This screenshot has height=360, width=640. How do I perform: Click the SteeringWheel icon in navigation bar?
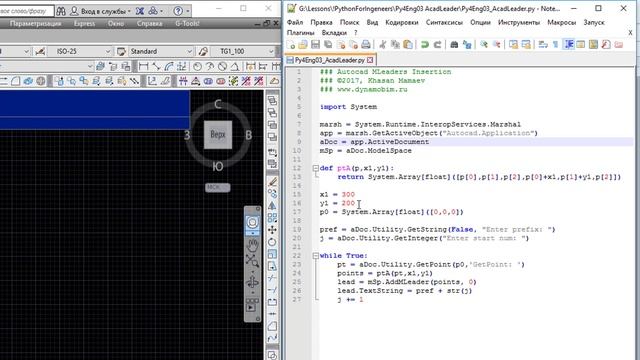point(253,222)
